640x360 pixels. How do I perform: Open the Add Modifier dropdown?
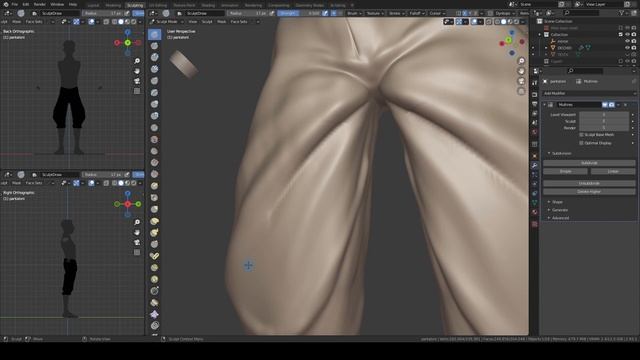(589, 93)
